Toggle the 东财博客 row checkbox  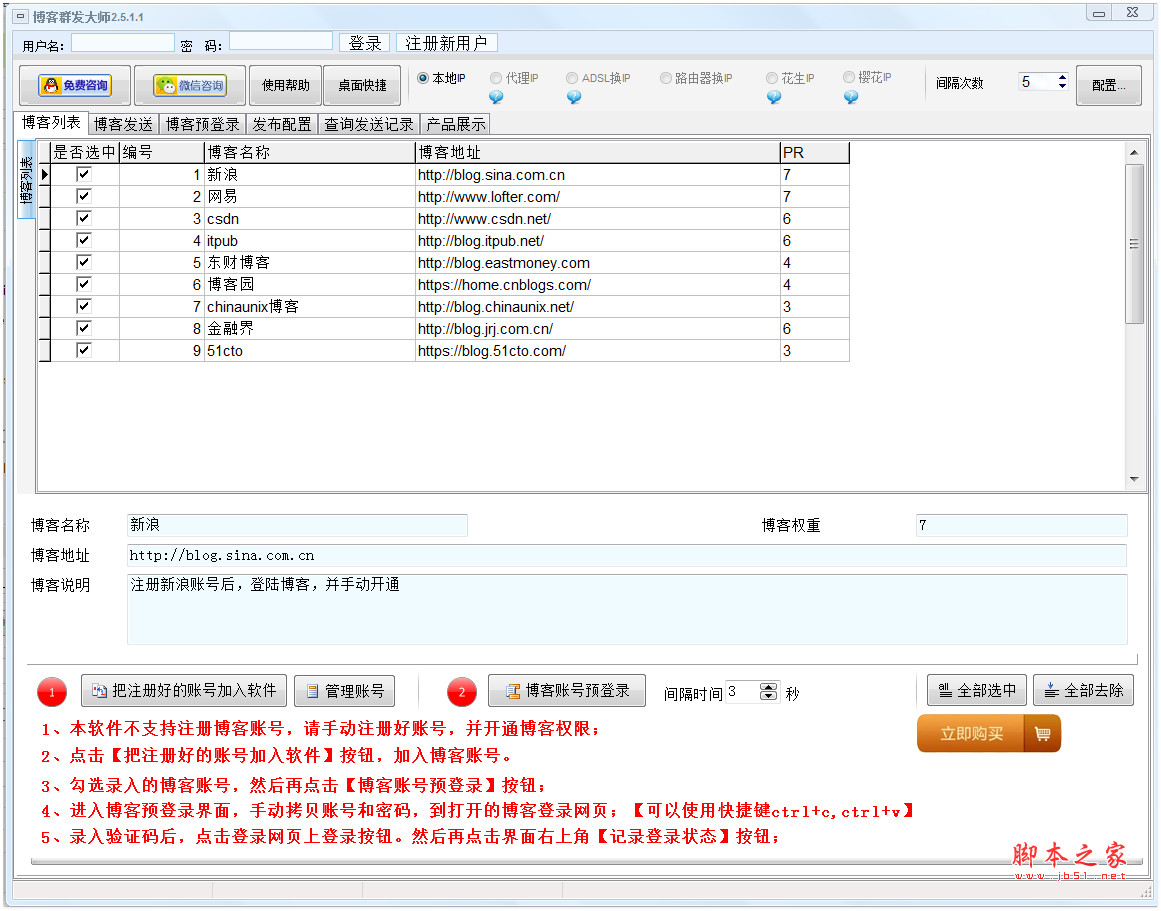click(x=84, y=262)
